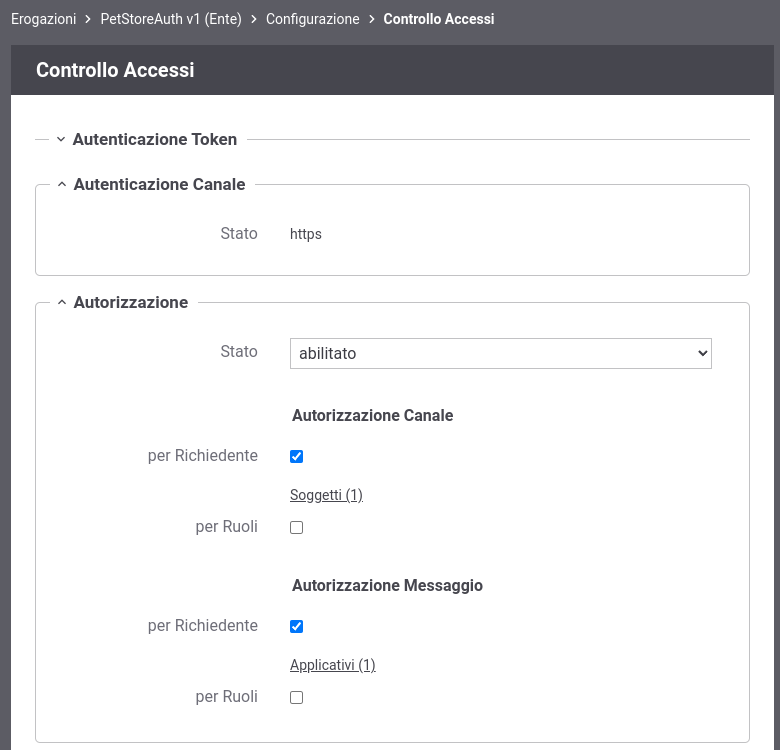The height and width of the screenshot is (750, 780).
Task: Click the Autorizzazione Canale heading
Action: pyautogui.click(x=373, y=415)
